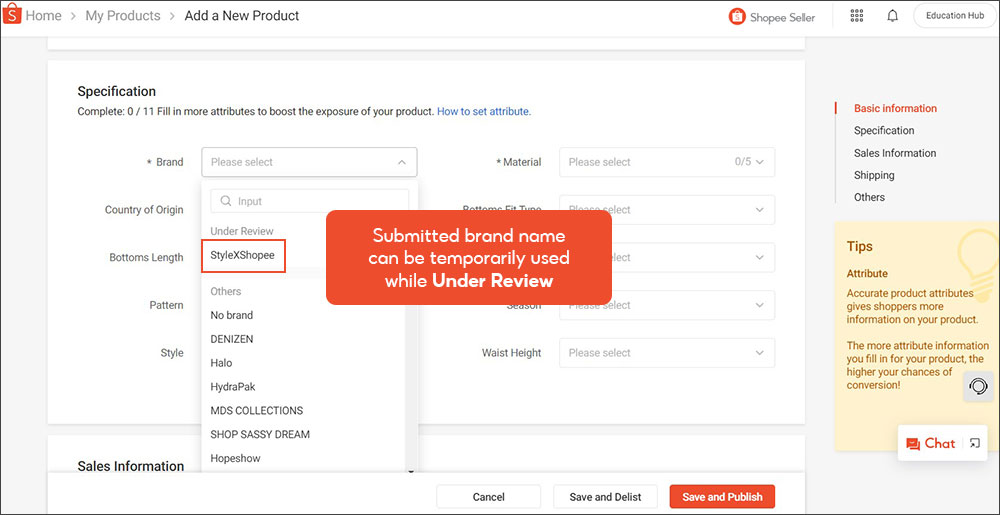Open the Waist Height dropdown
Screen dimensions: 1000x515
point(666,353)
